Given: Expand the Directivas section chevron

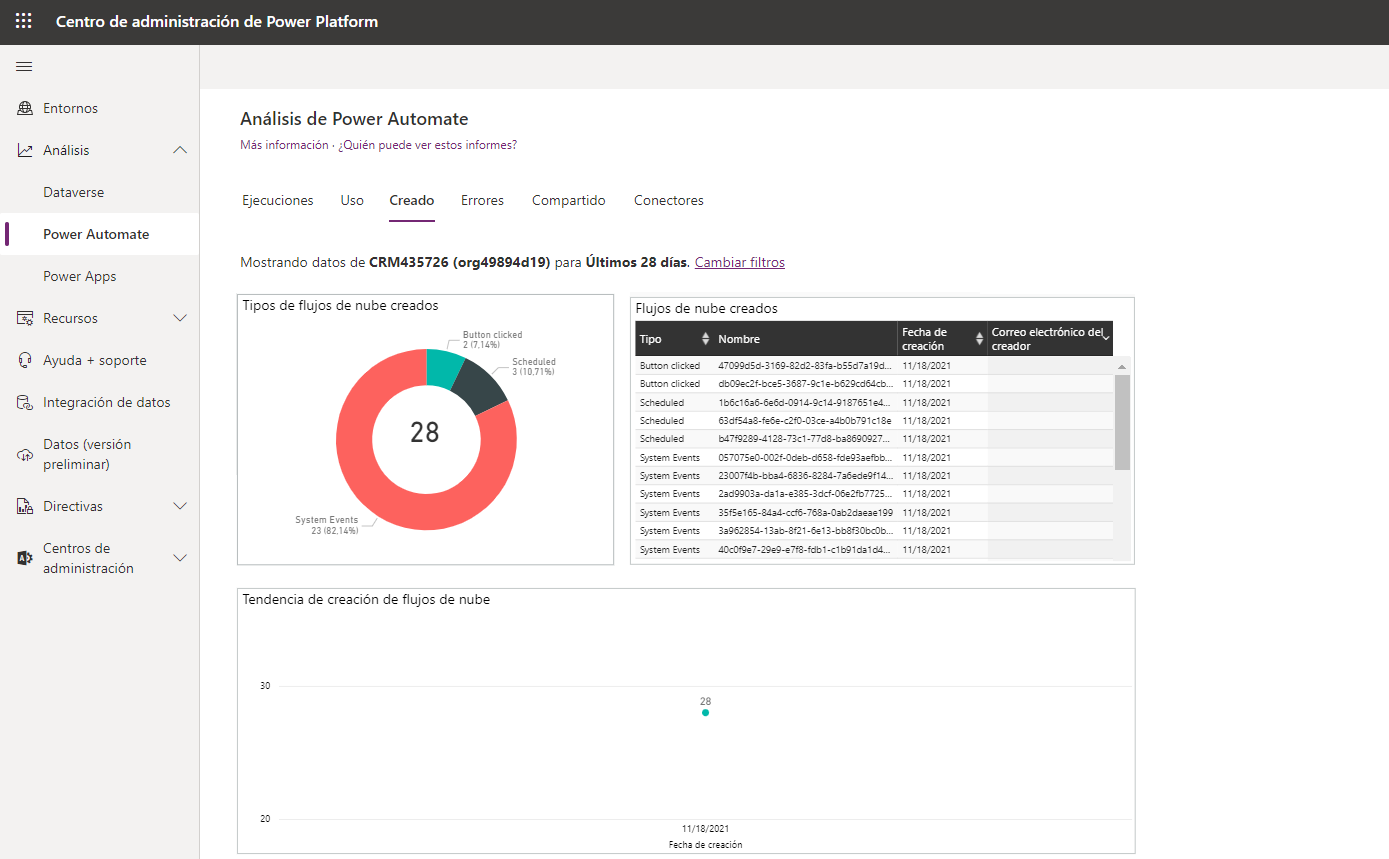Looking at the screenshot, I should tap(180, 506).
